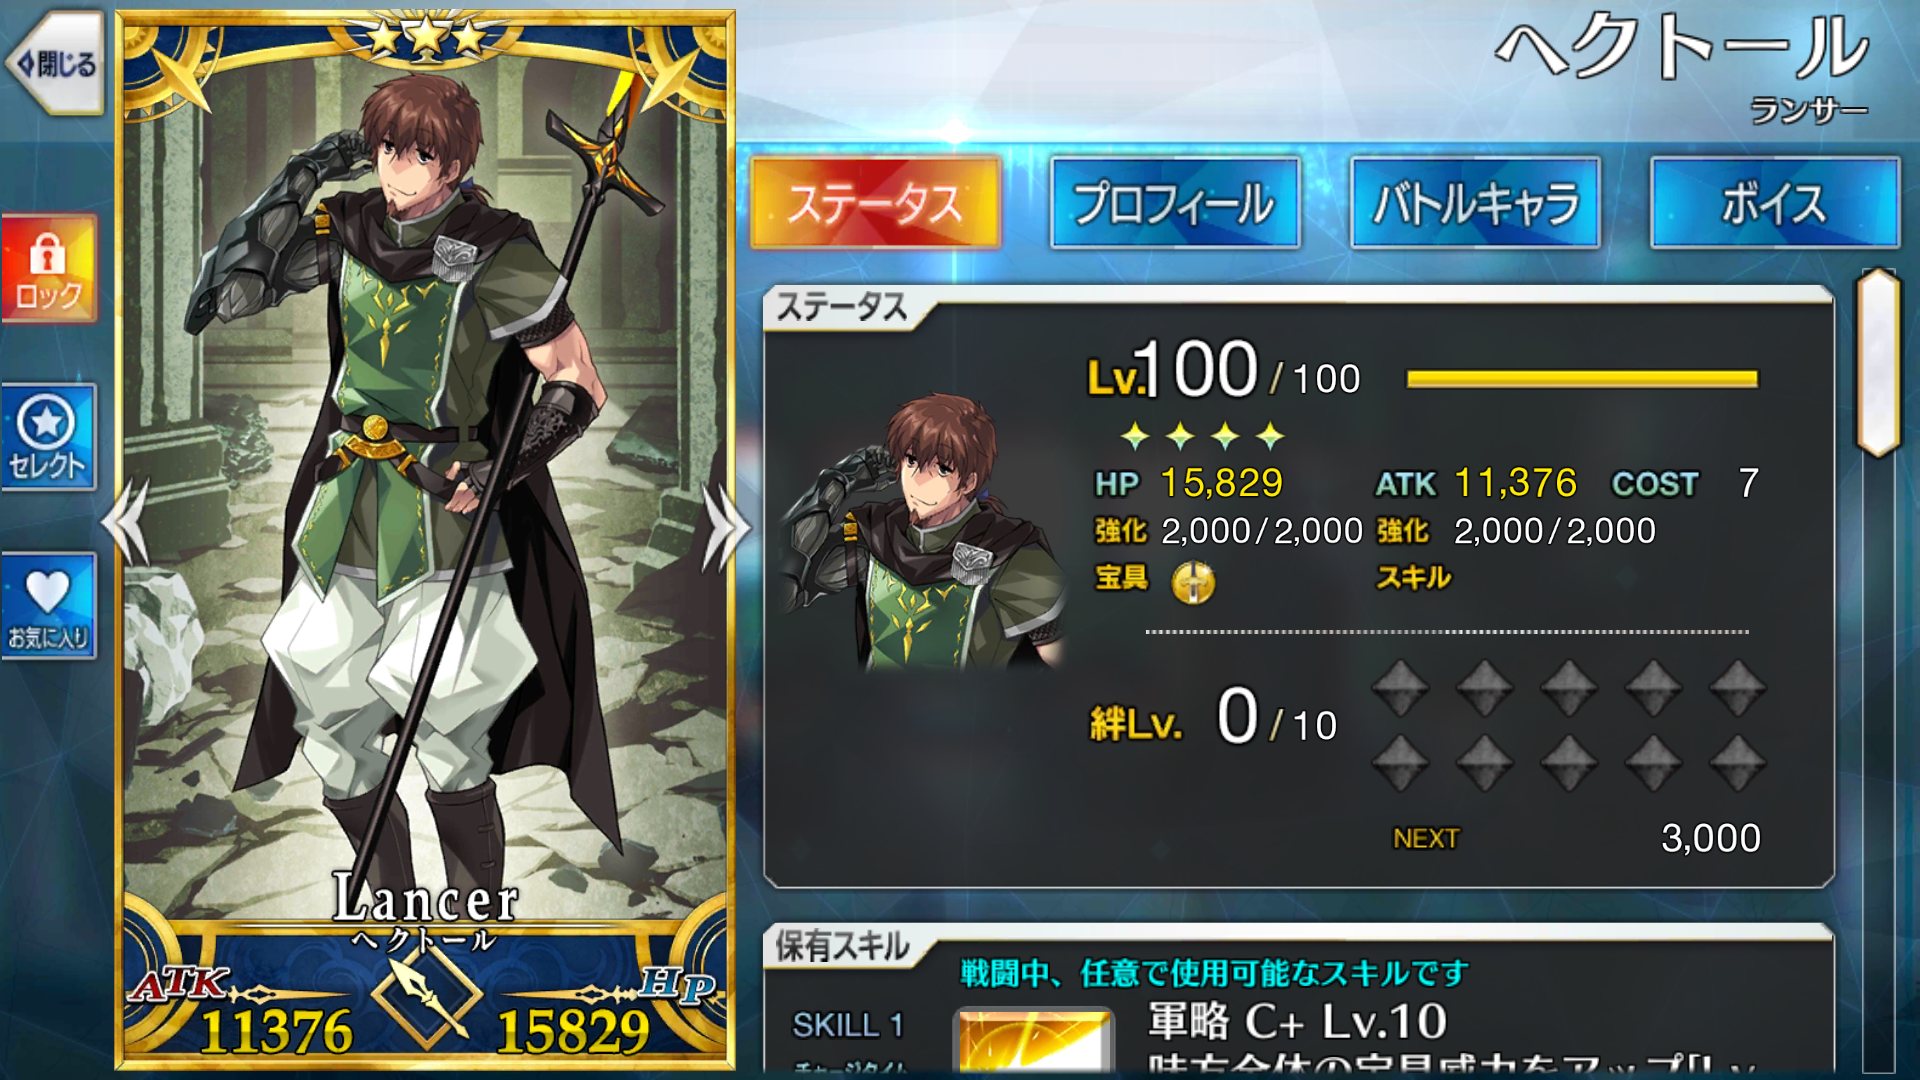The height and width of the screenshot is (1080, 1920).
Task: Toggle the お気に入り heart favorite button
Action: point(48,606)
